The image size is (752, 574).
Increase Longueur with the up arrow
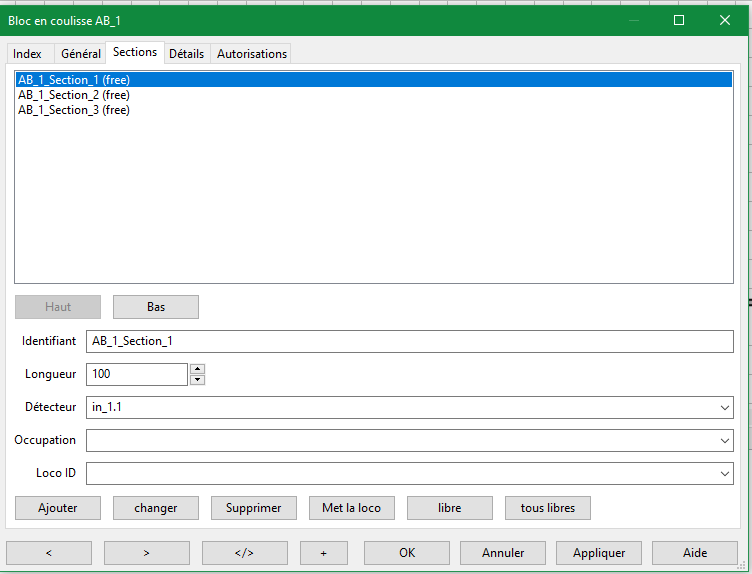[197, 369]
